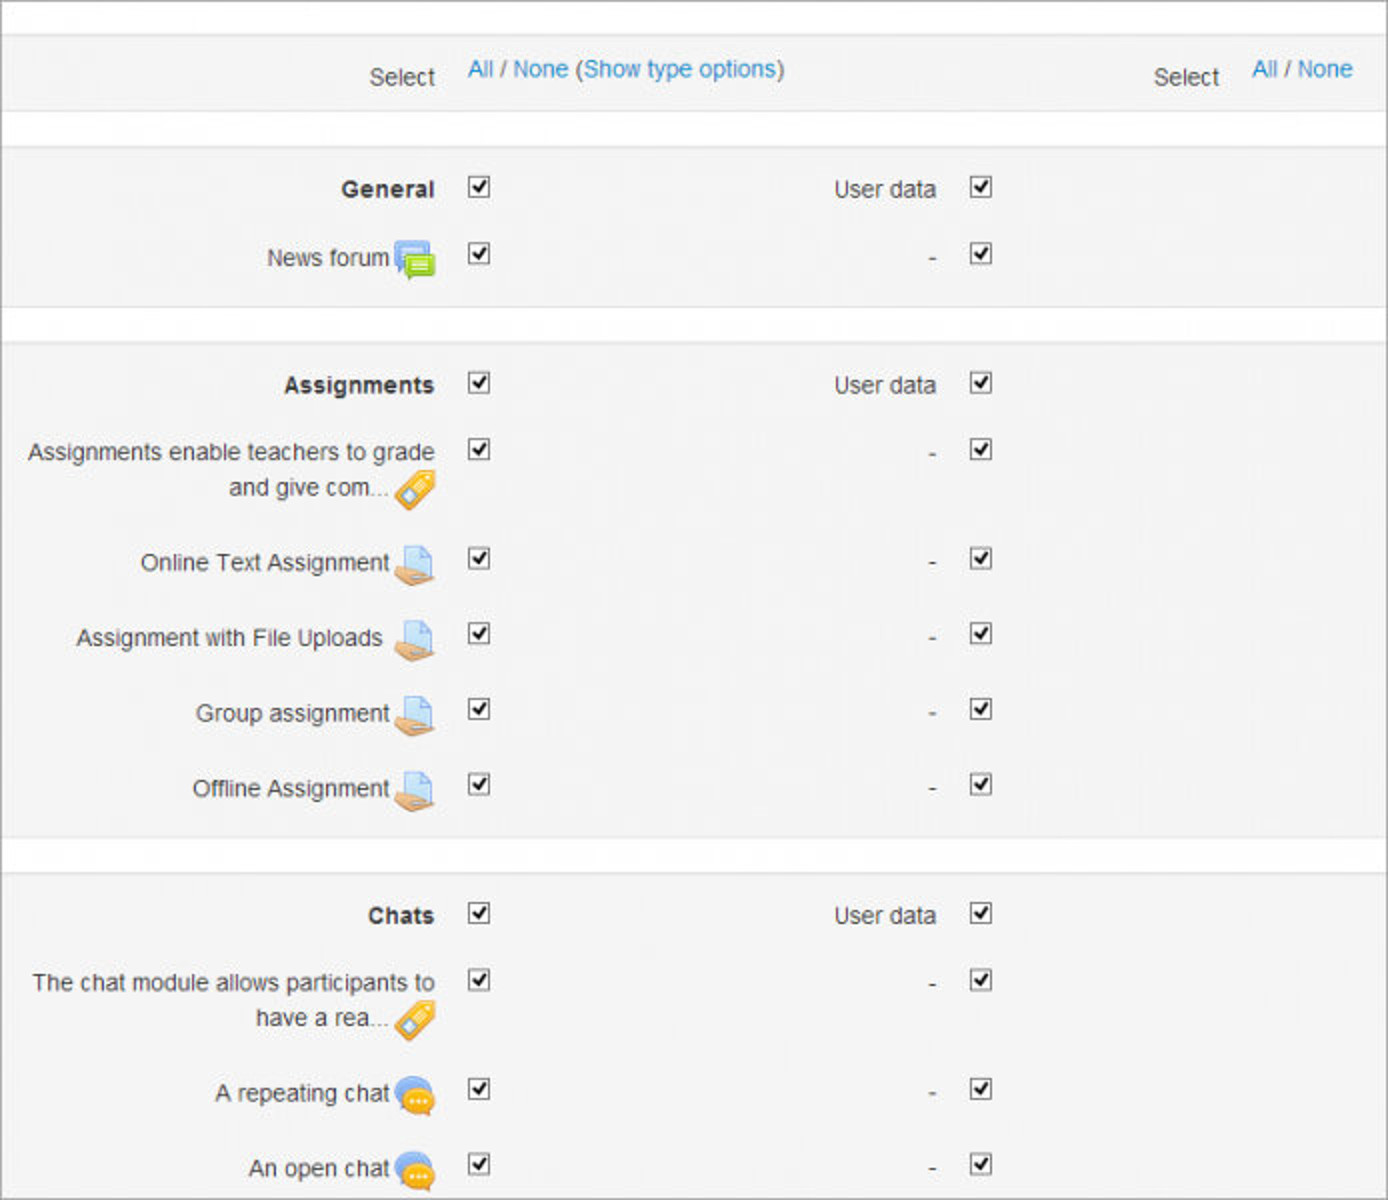Click the Online Text Assignment icon
Screen dimensions: 1388x1200
click(x=414, y=565)
